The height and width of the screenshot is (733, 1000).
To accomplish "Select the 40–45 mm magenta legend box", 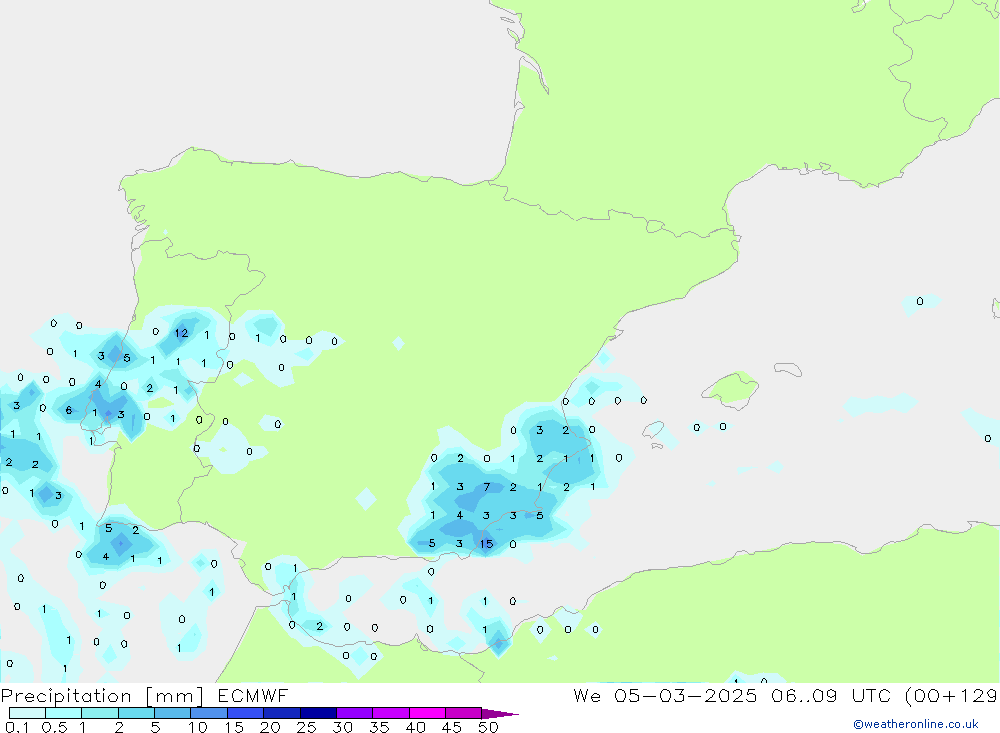I will (x=427, y=713).
